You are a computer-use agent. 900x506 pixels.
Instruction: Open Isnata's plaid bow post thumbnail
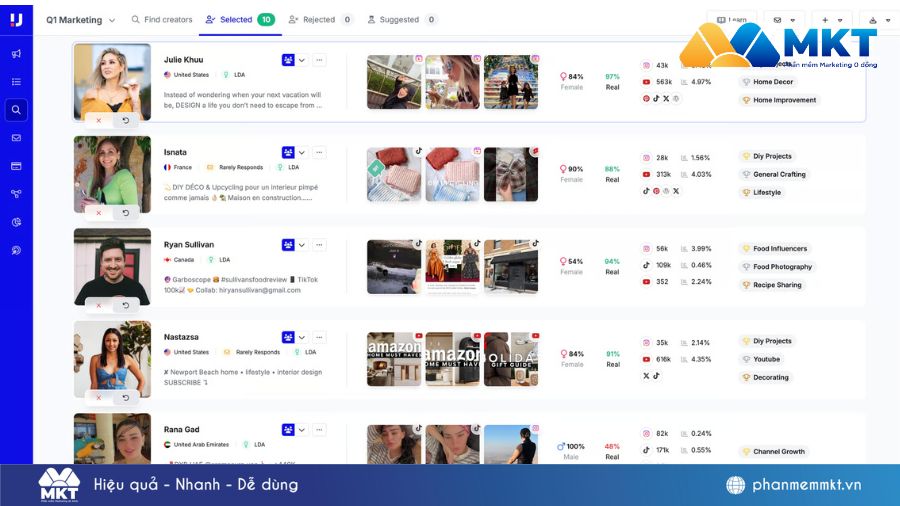pyautogui.click(x=511, y=174)
